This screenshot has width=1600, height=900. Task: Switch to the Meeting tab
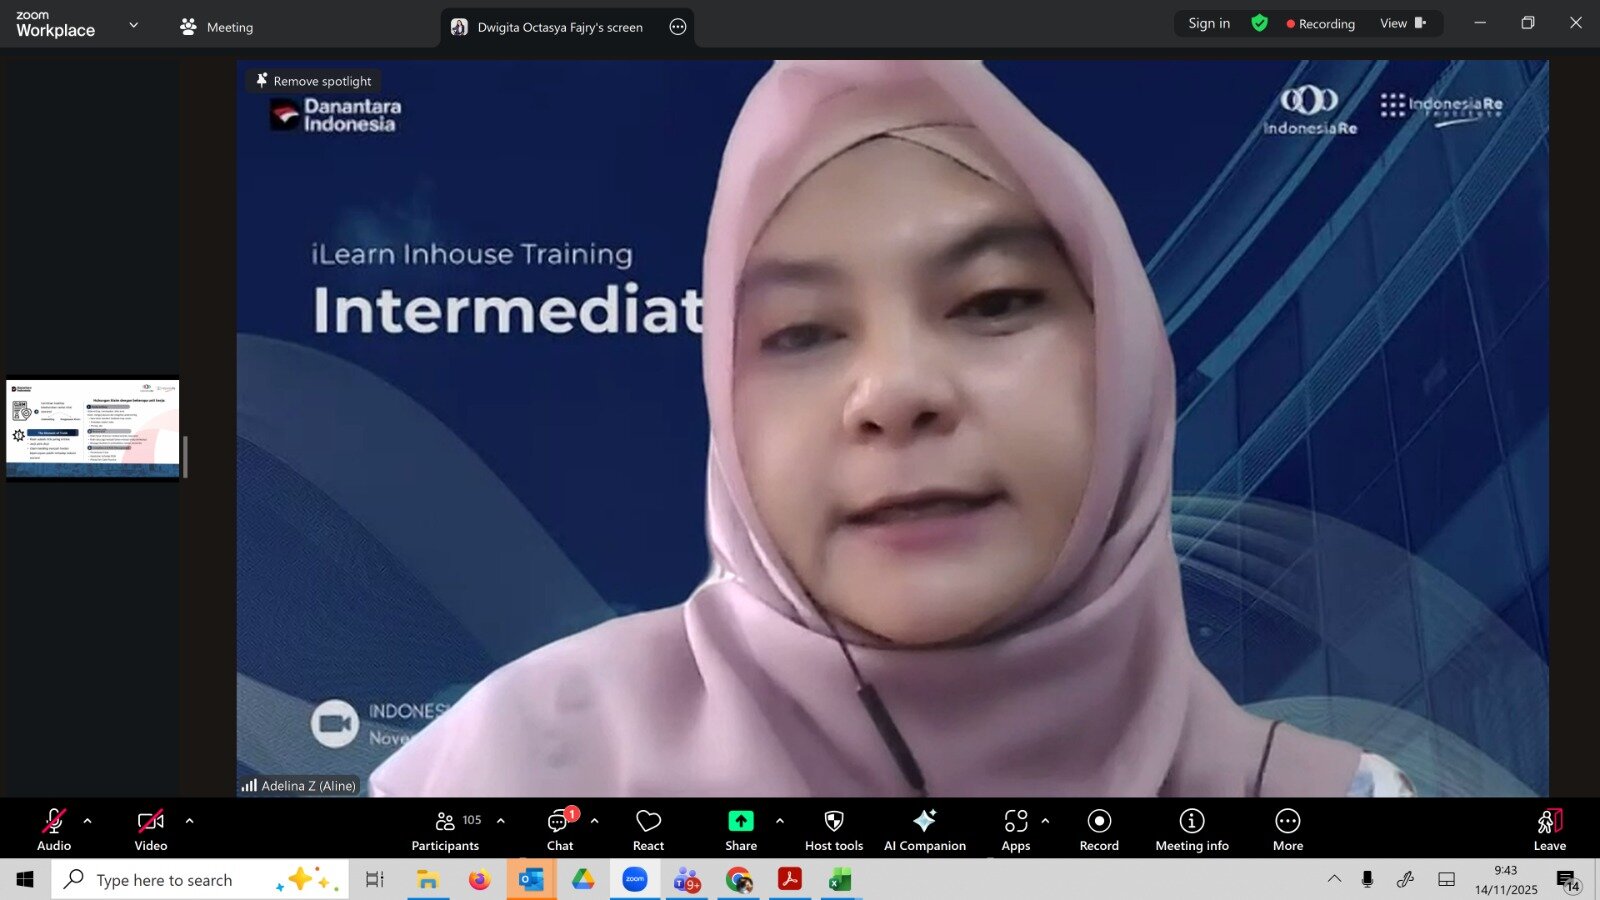point(217,27)
